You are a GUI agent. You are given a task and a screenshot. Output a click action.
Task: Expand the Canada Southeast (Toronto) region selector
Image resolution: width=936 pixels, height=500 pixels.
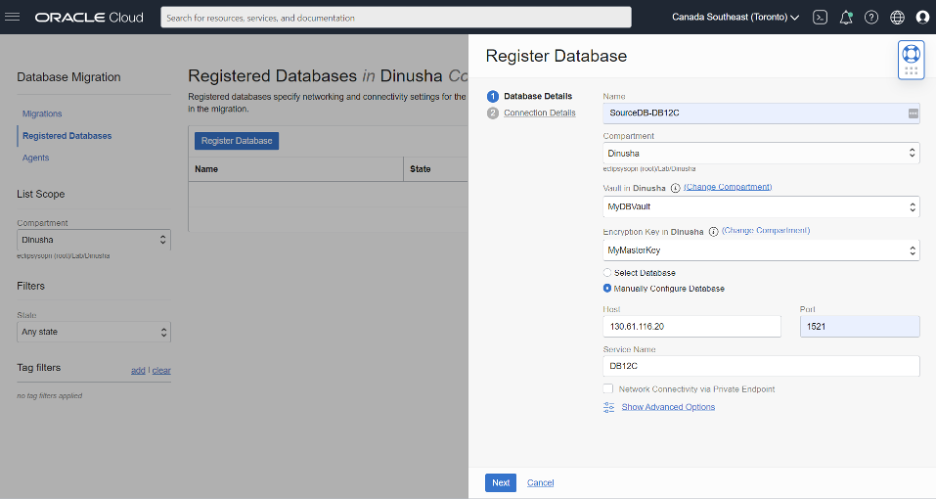click(735, 17)
